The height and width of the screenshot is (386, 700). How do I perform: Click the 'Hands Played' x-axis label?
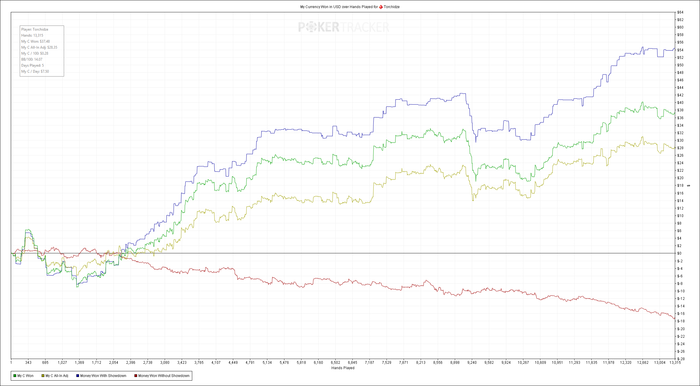pos(343,368)
